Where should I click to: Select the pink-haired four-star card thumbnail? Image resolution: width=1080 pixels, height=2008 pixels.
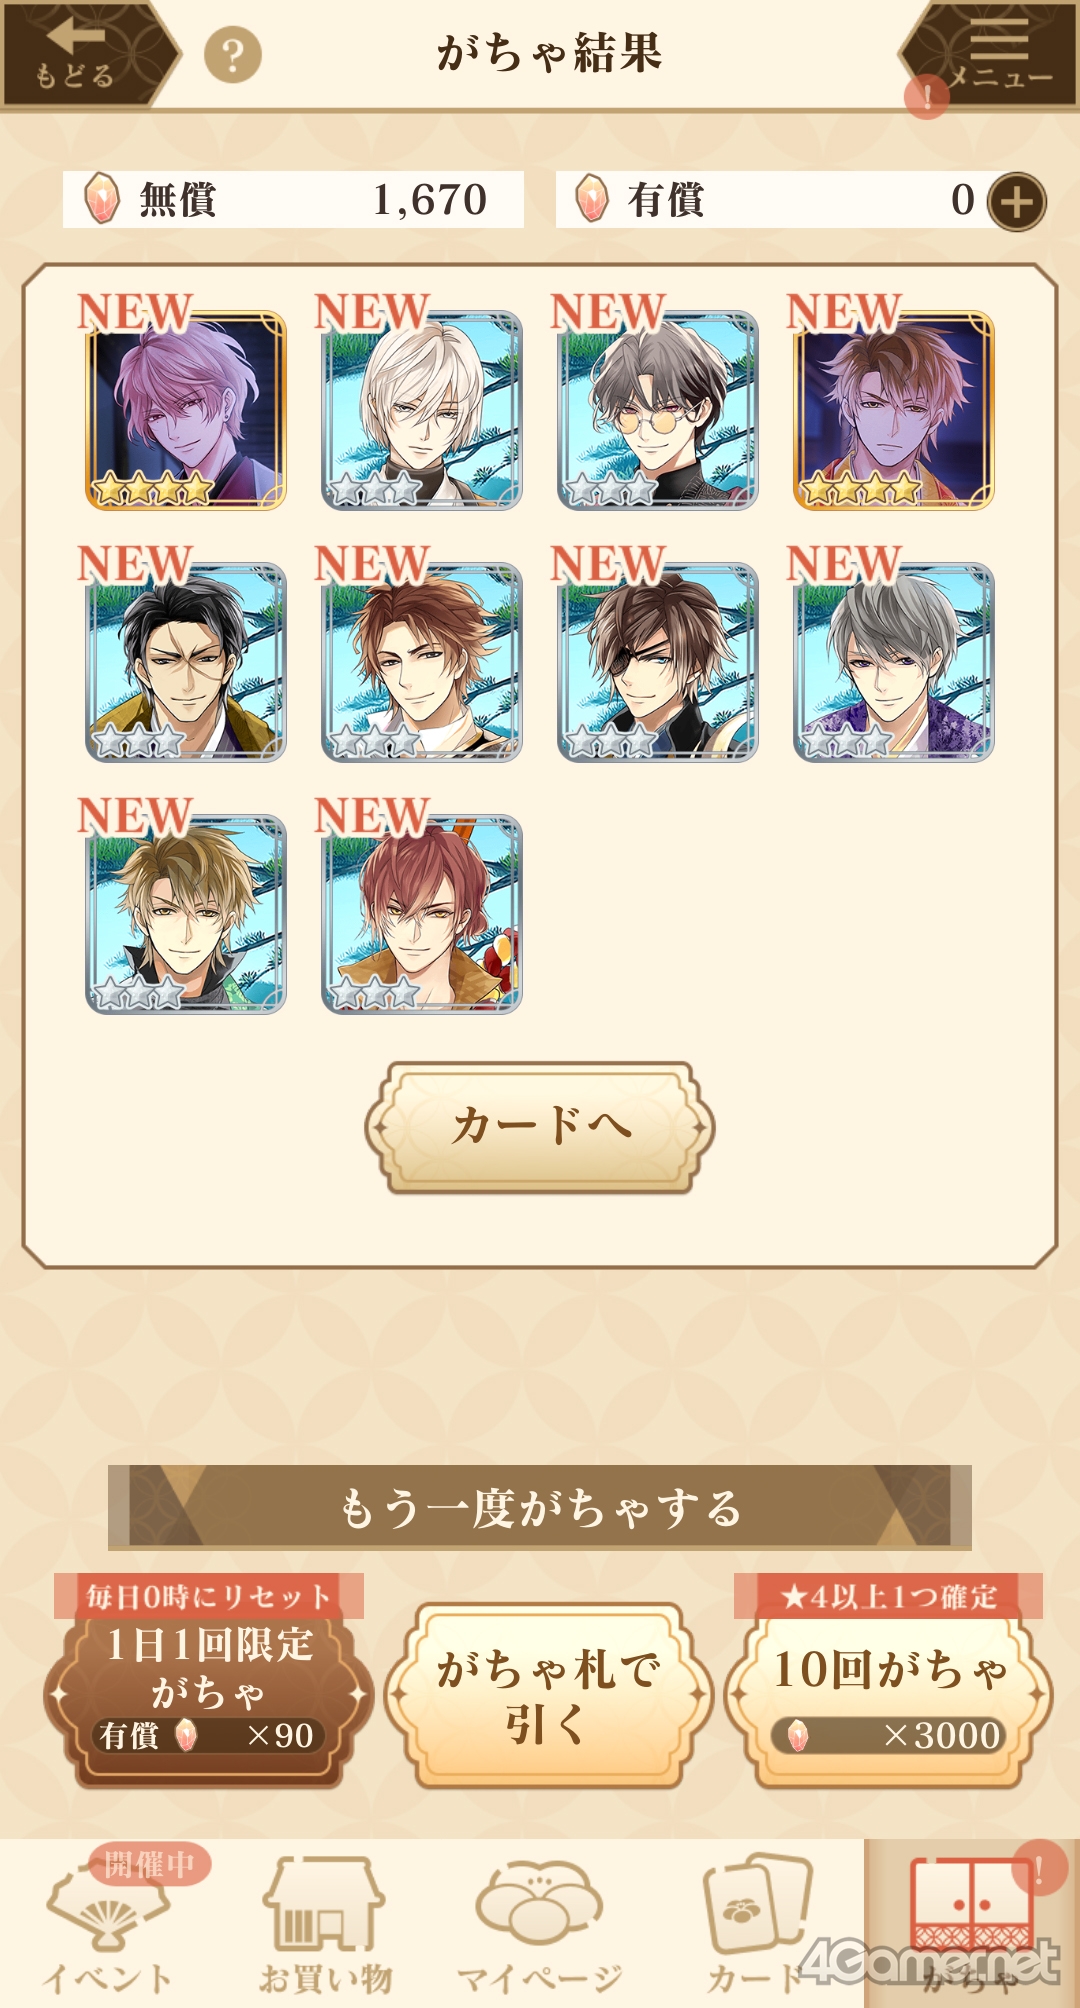coord(186,410)
